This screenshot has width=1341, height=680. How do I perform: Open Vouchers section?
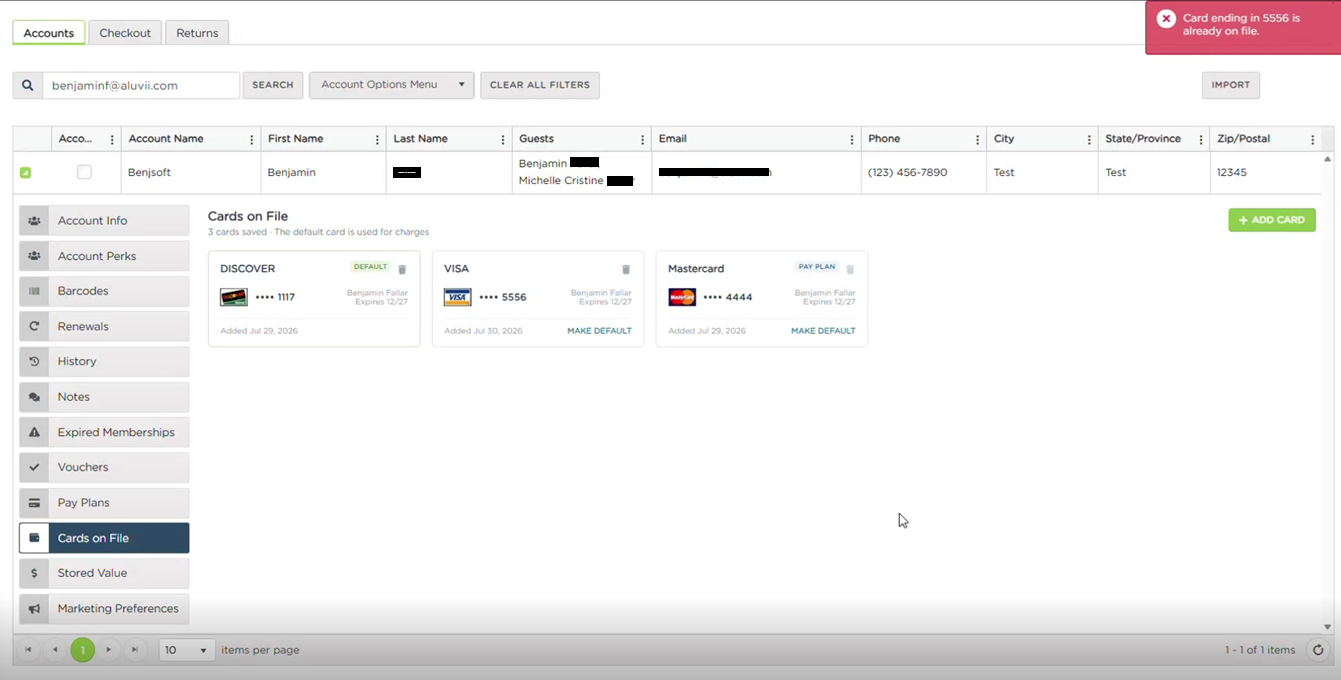tap(104, 467)
